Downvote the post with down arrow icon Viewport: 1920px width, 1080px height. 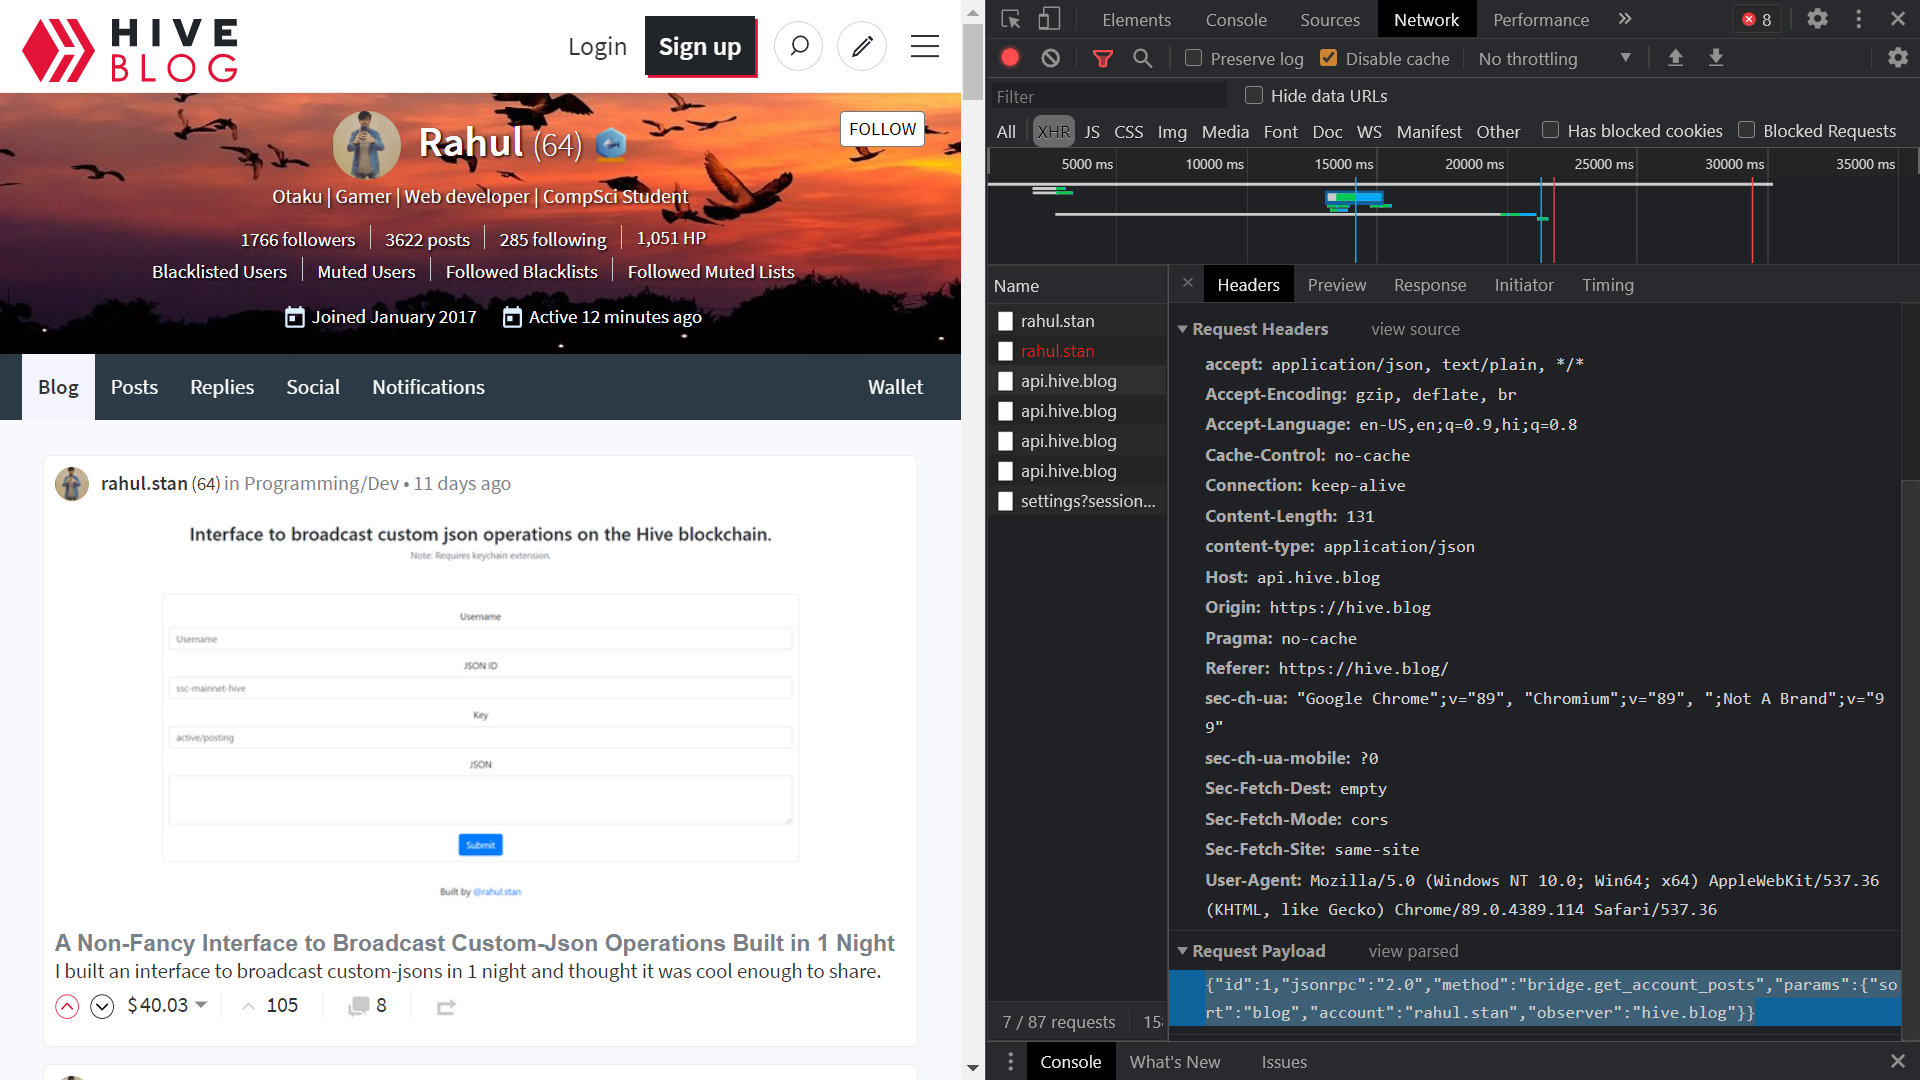[x=102, y=1006]
